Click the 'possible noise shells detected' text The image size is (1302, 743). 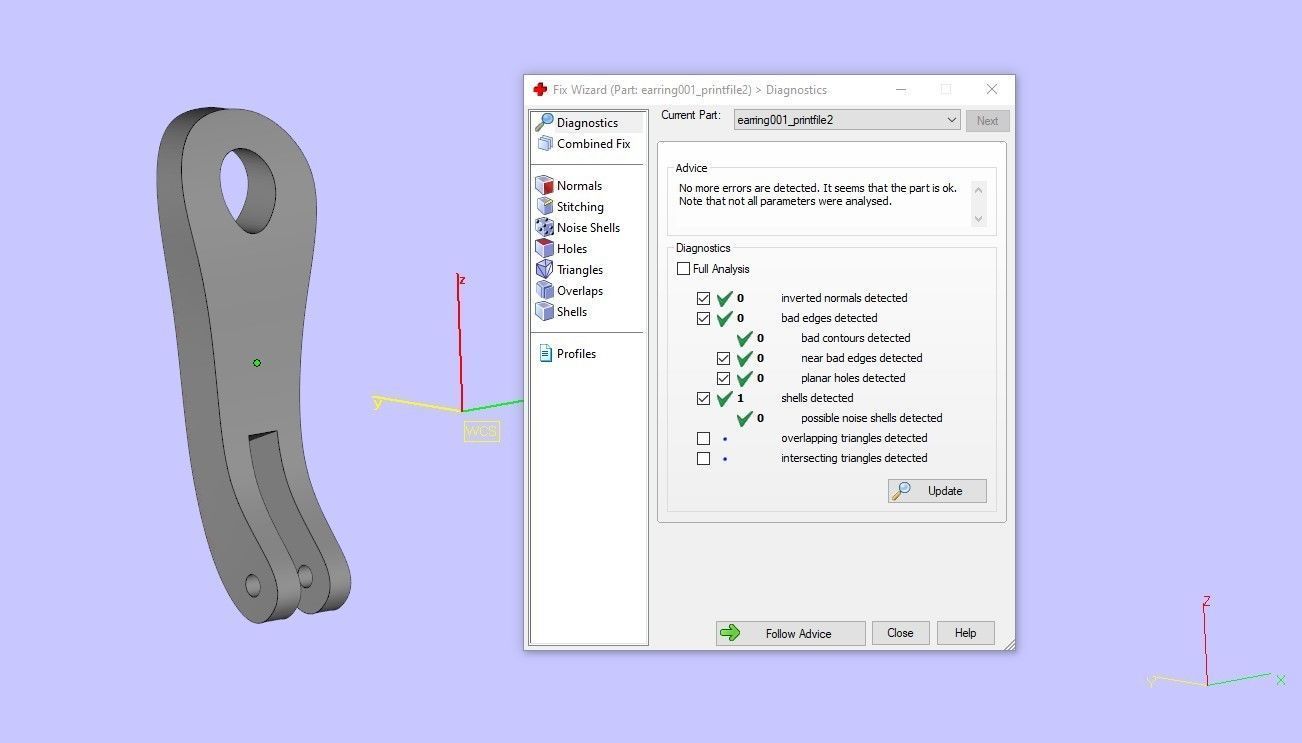(871, 418)
